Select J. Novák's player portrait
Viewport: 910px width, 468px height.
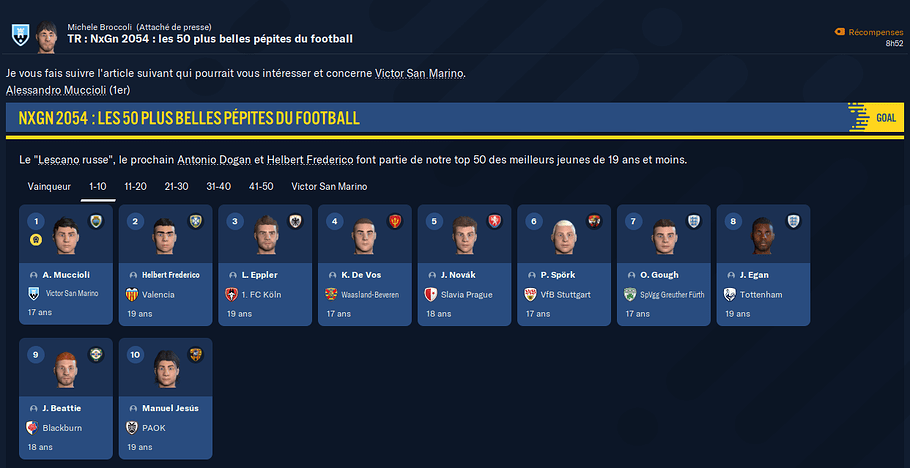(x=465, y=237)
